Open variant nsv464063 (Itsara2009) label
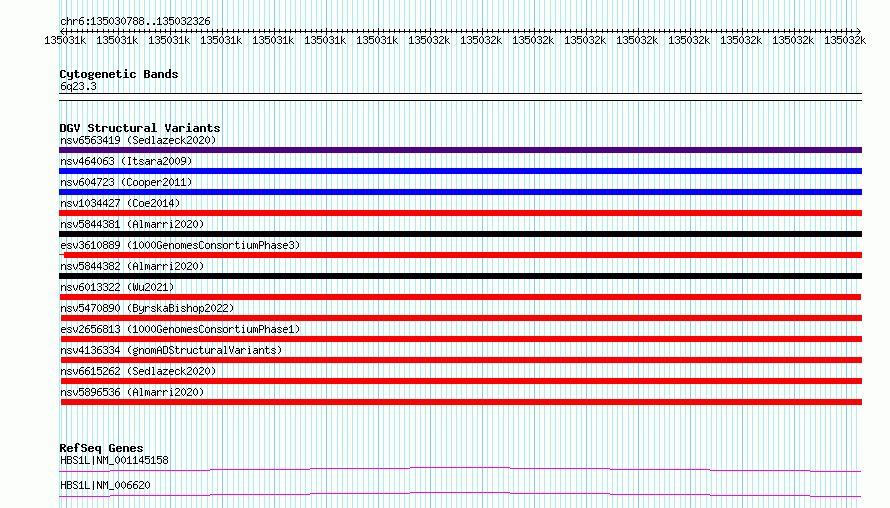The width and height of the screenshot is (890, 508). coord(126,161)
